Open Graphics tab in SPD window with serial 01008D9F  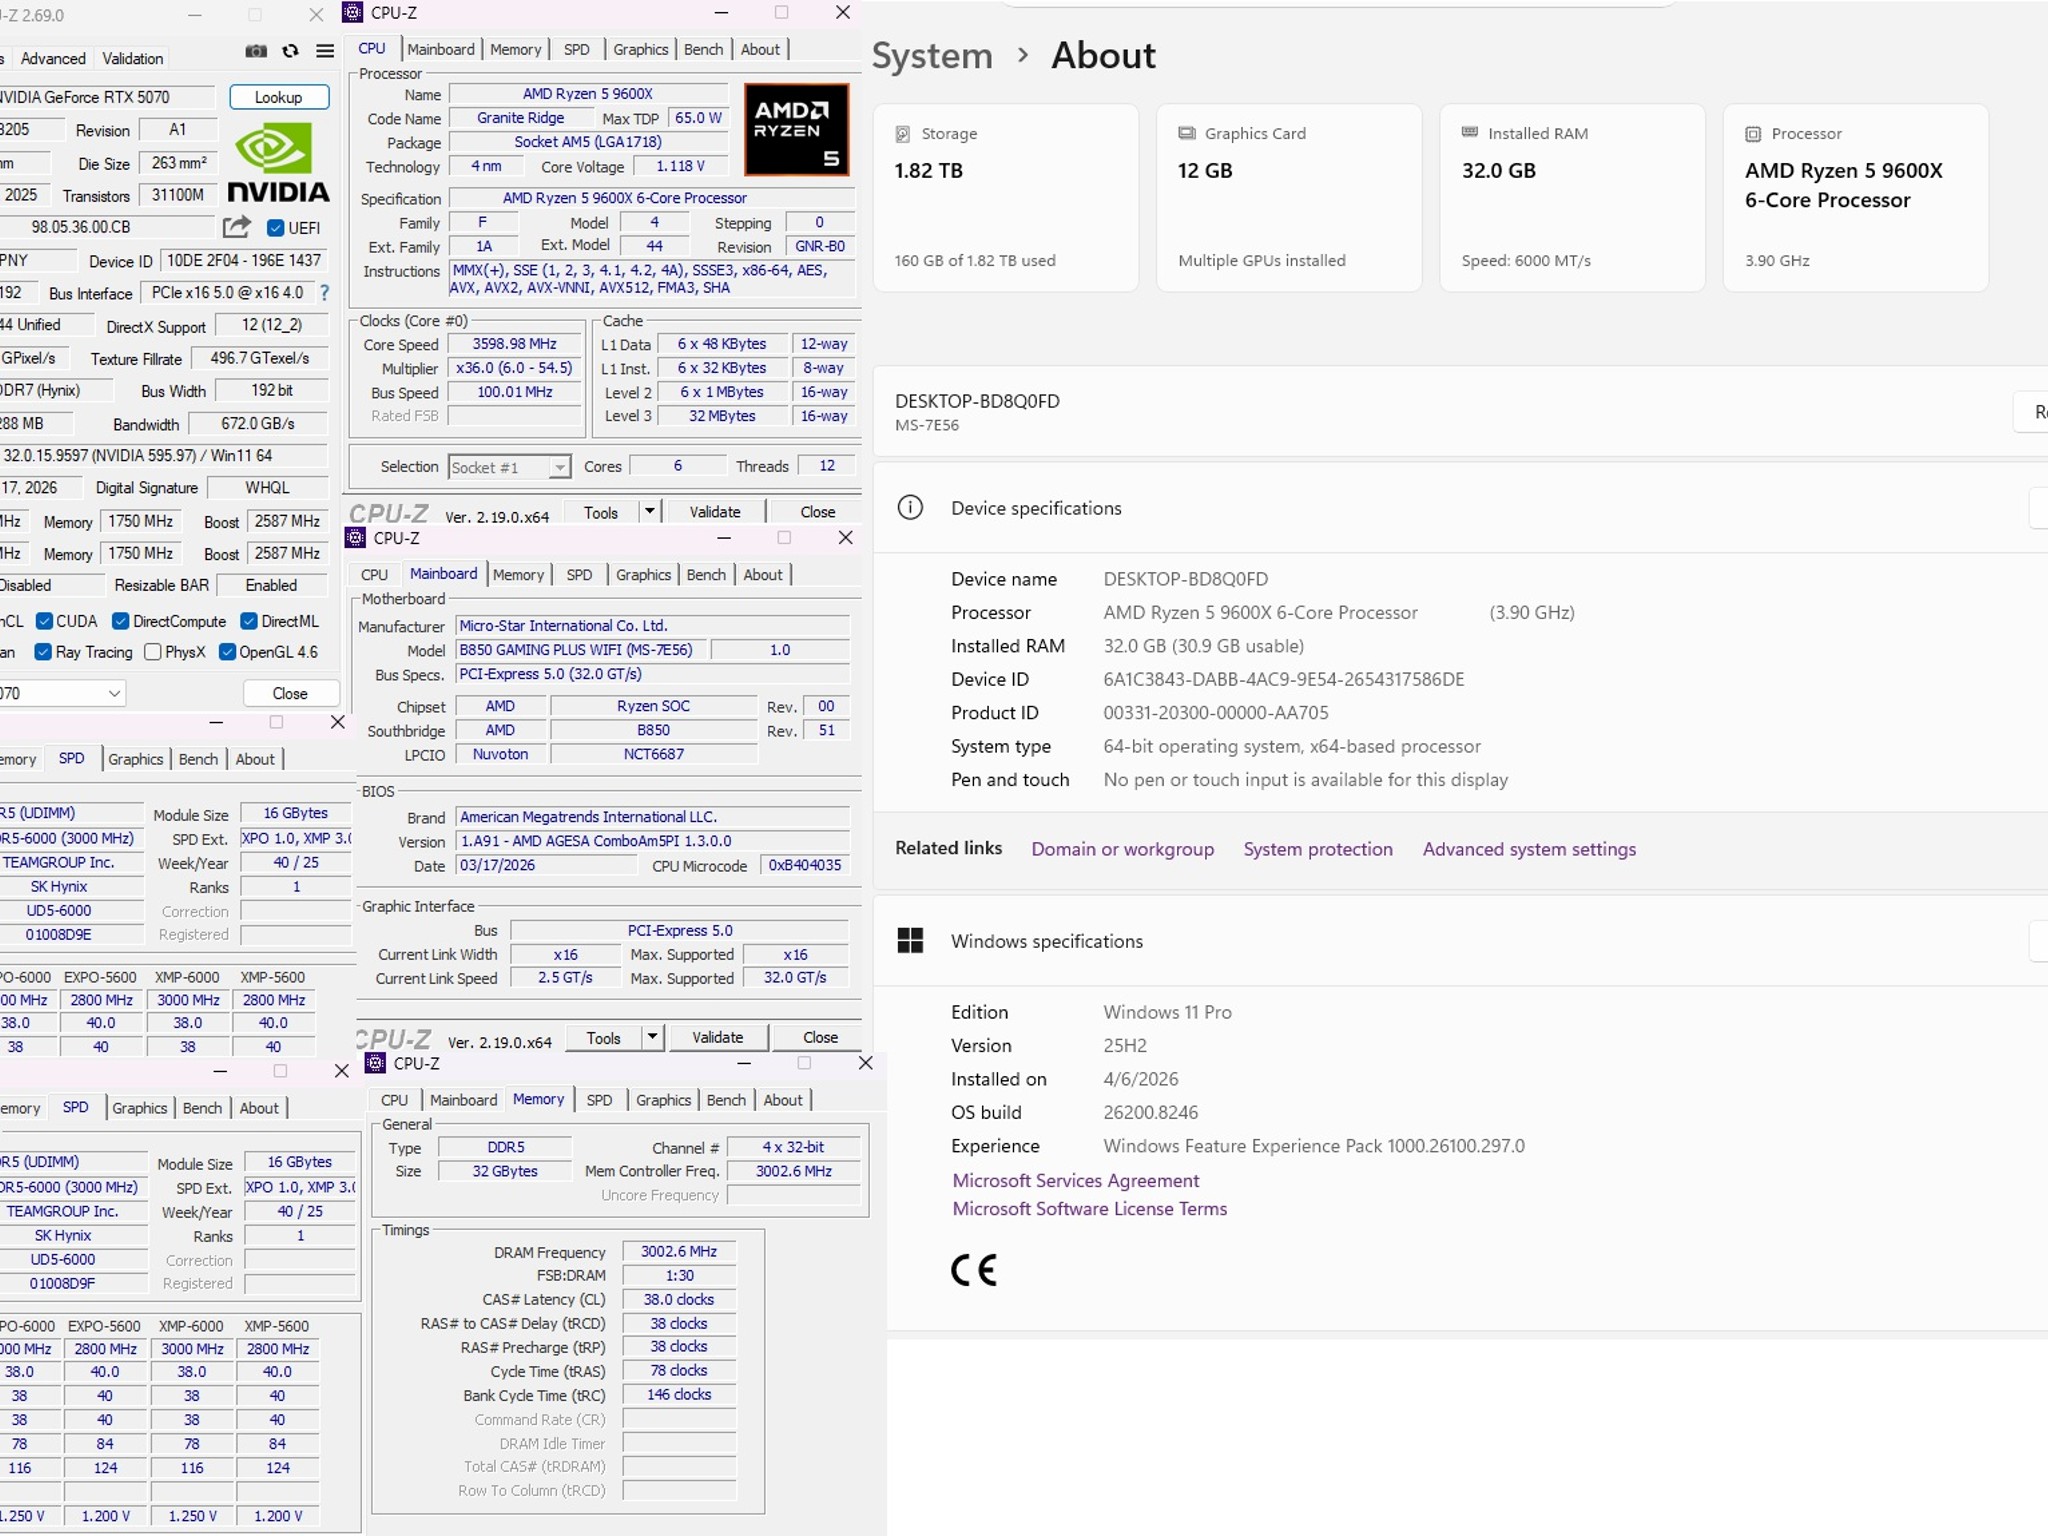139,1108
